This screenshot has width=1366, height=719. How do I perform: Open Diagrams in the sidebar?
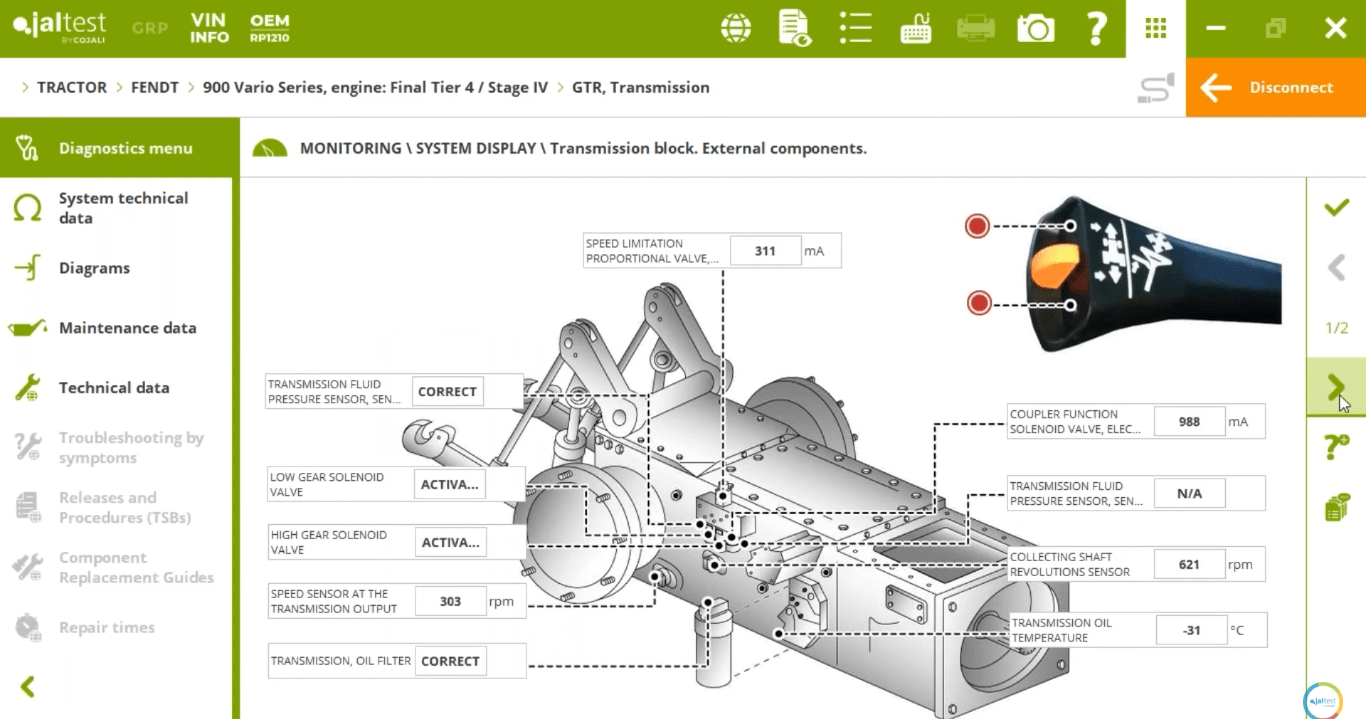point(94,268)
